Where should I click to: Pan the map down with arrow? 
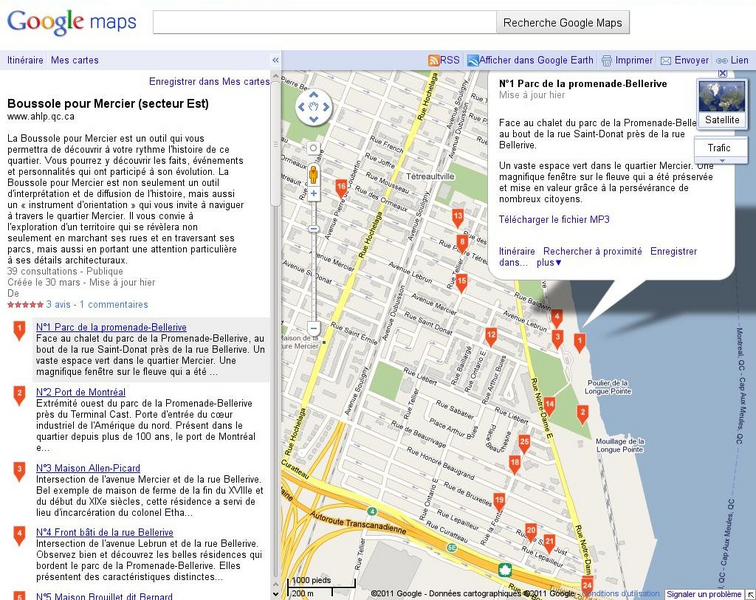point(313,119)
